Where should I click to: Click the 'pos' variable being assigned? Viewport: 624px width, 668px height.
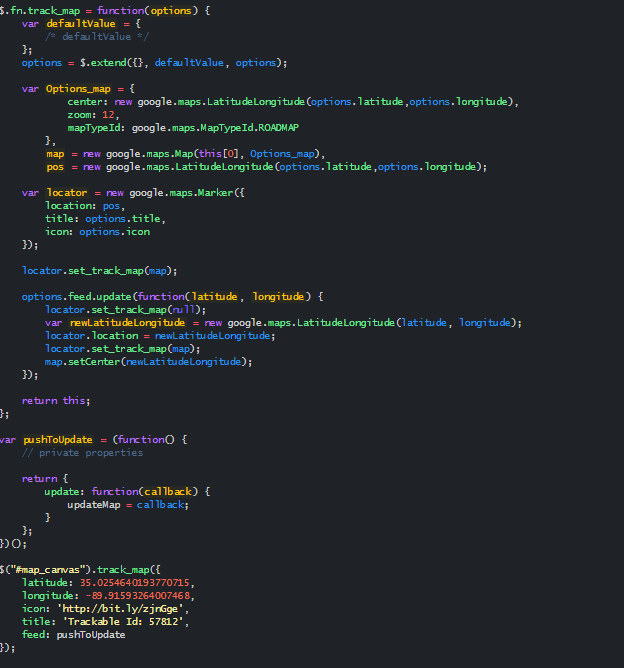[x=55, y=167]
